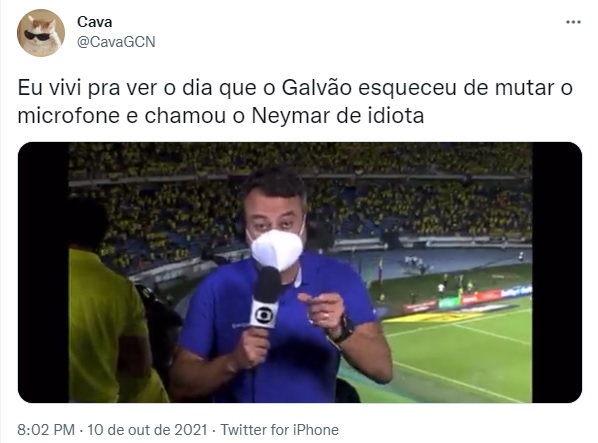The width and height of the screenshot is (598, 443).
Task: Open the three-dot more options menu
Action: [573, 22]
